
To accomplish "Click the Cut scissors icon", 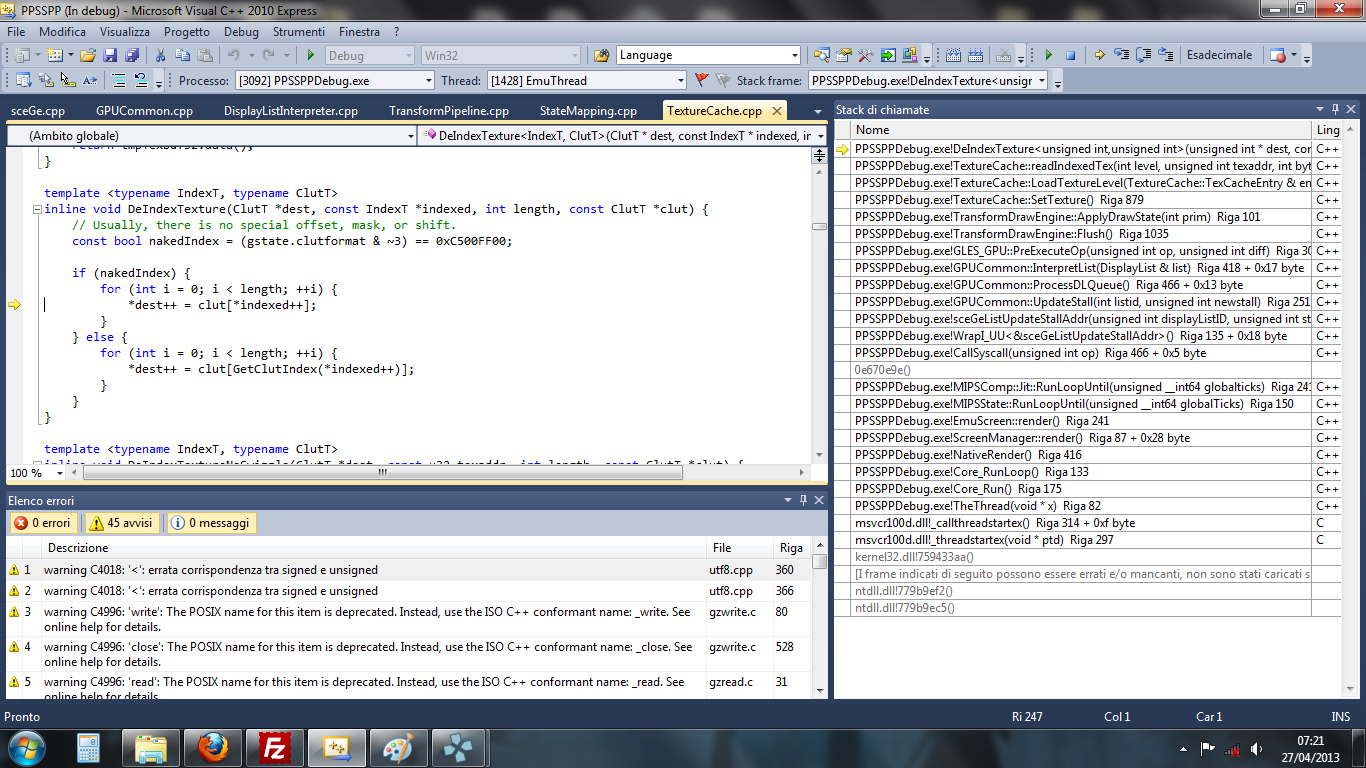I will [160, 55].
